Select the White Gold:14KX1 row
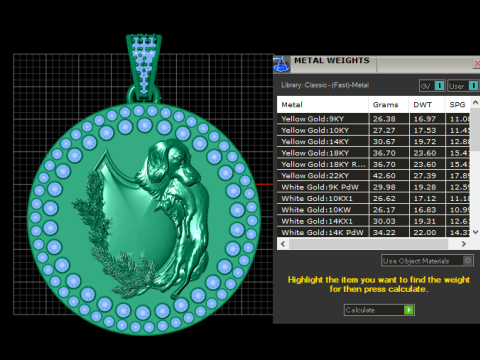This screenshot has width=480, height=360. [373, 221]
